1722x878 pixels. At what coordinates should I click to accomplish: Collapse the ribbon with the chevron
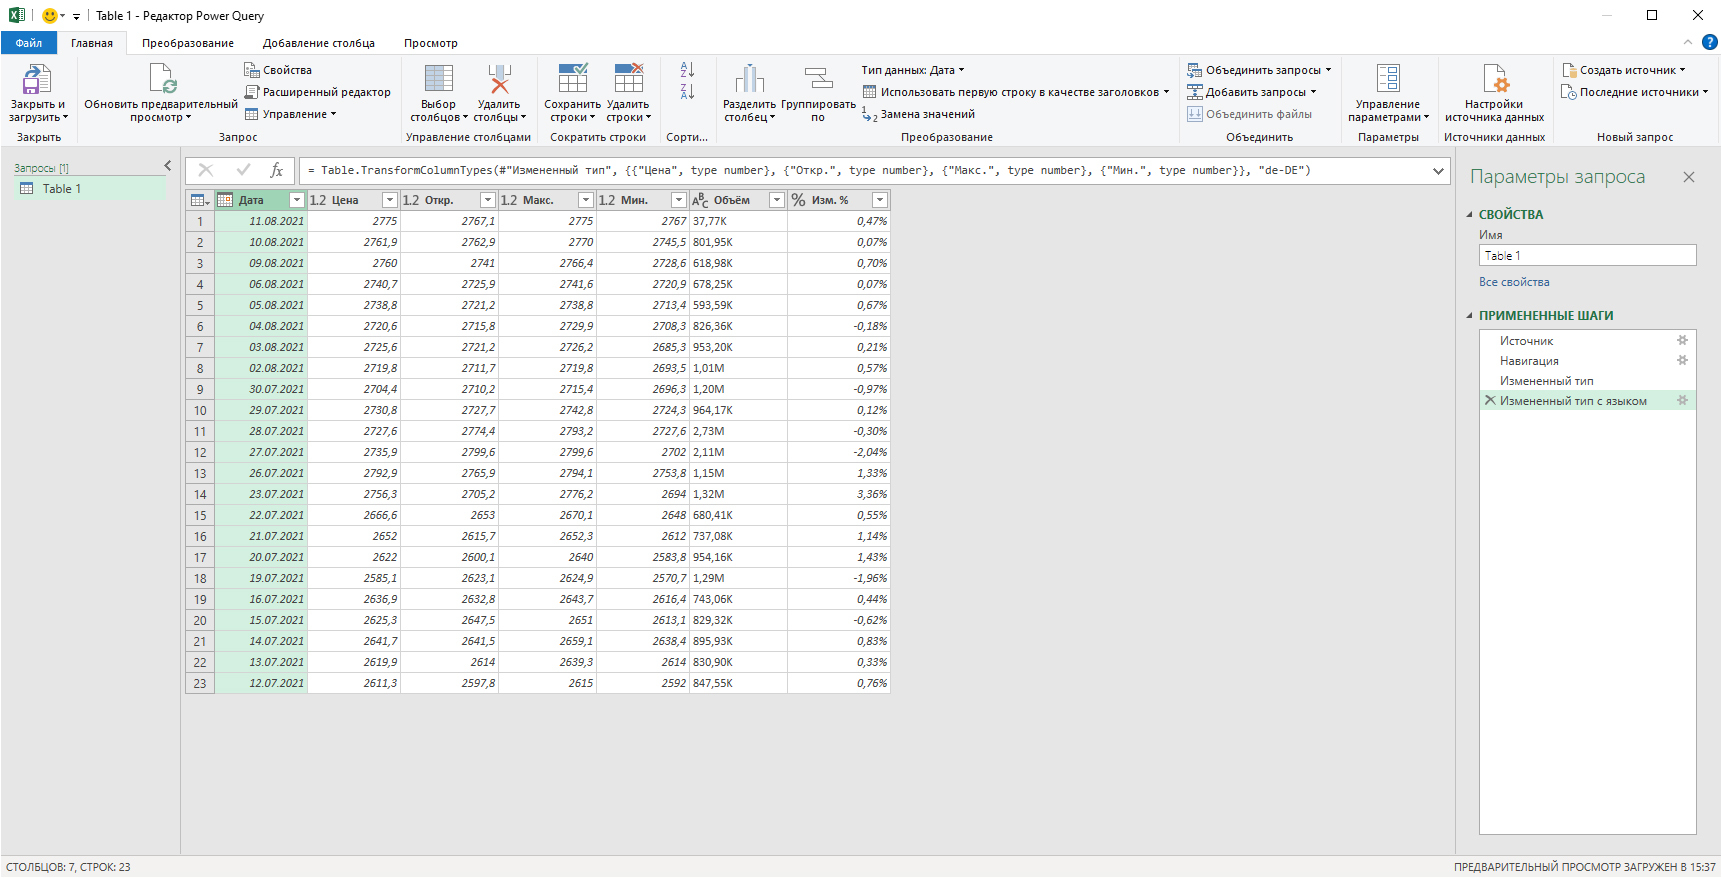[x=1688, y=42]
